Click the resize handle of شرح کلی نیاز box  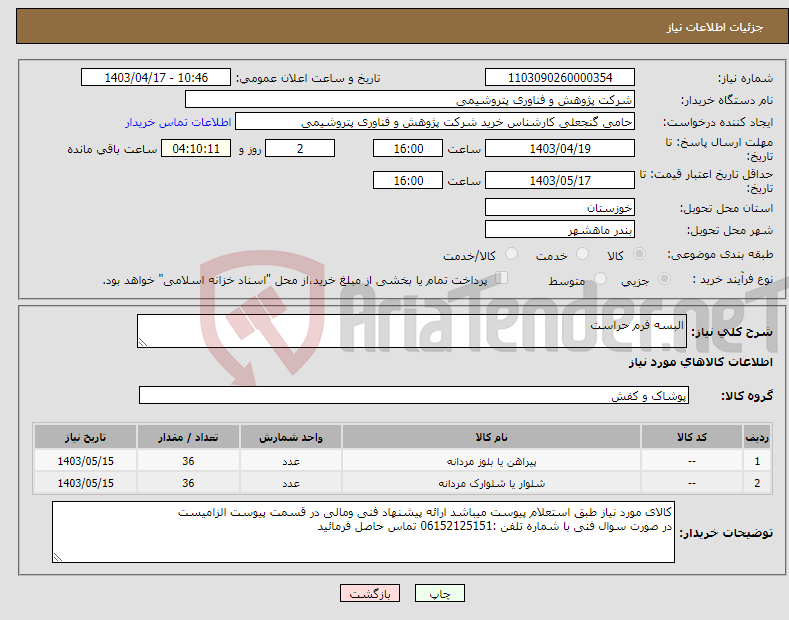143,343
